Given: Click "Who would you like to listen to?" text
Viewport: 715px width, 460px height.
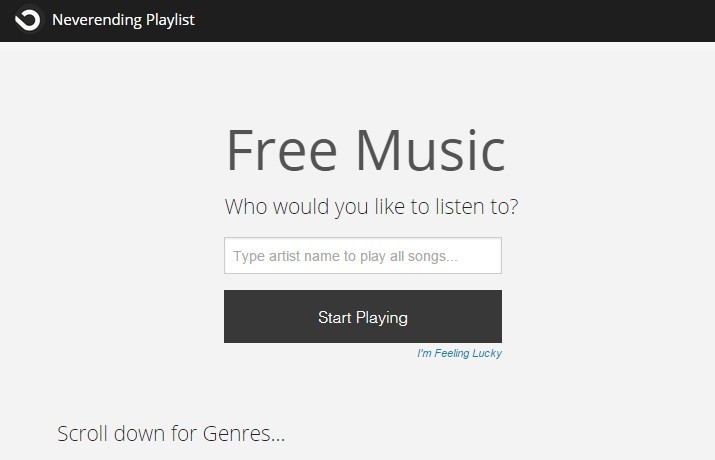Looking at the screenshot, I should point(371,208).
